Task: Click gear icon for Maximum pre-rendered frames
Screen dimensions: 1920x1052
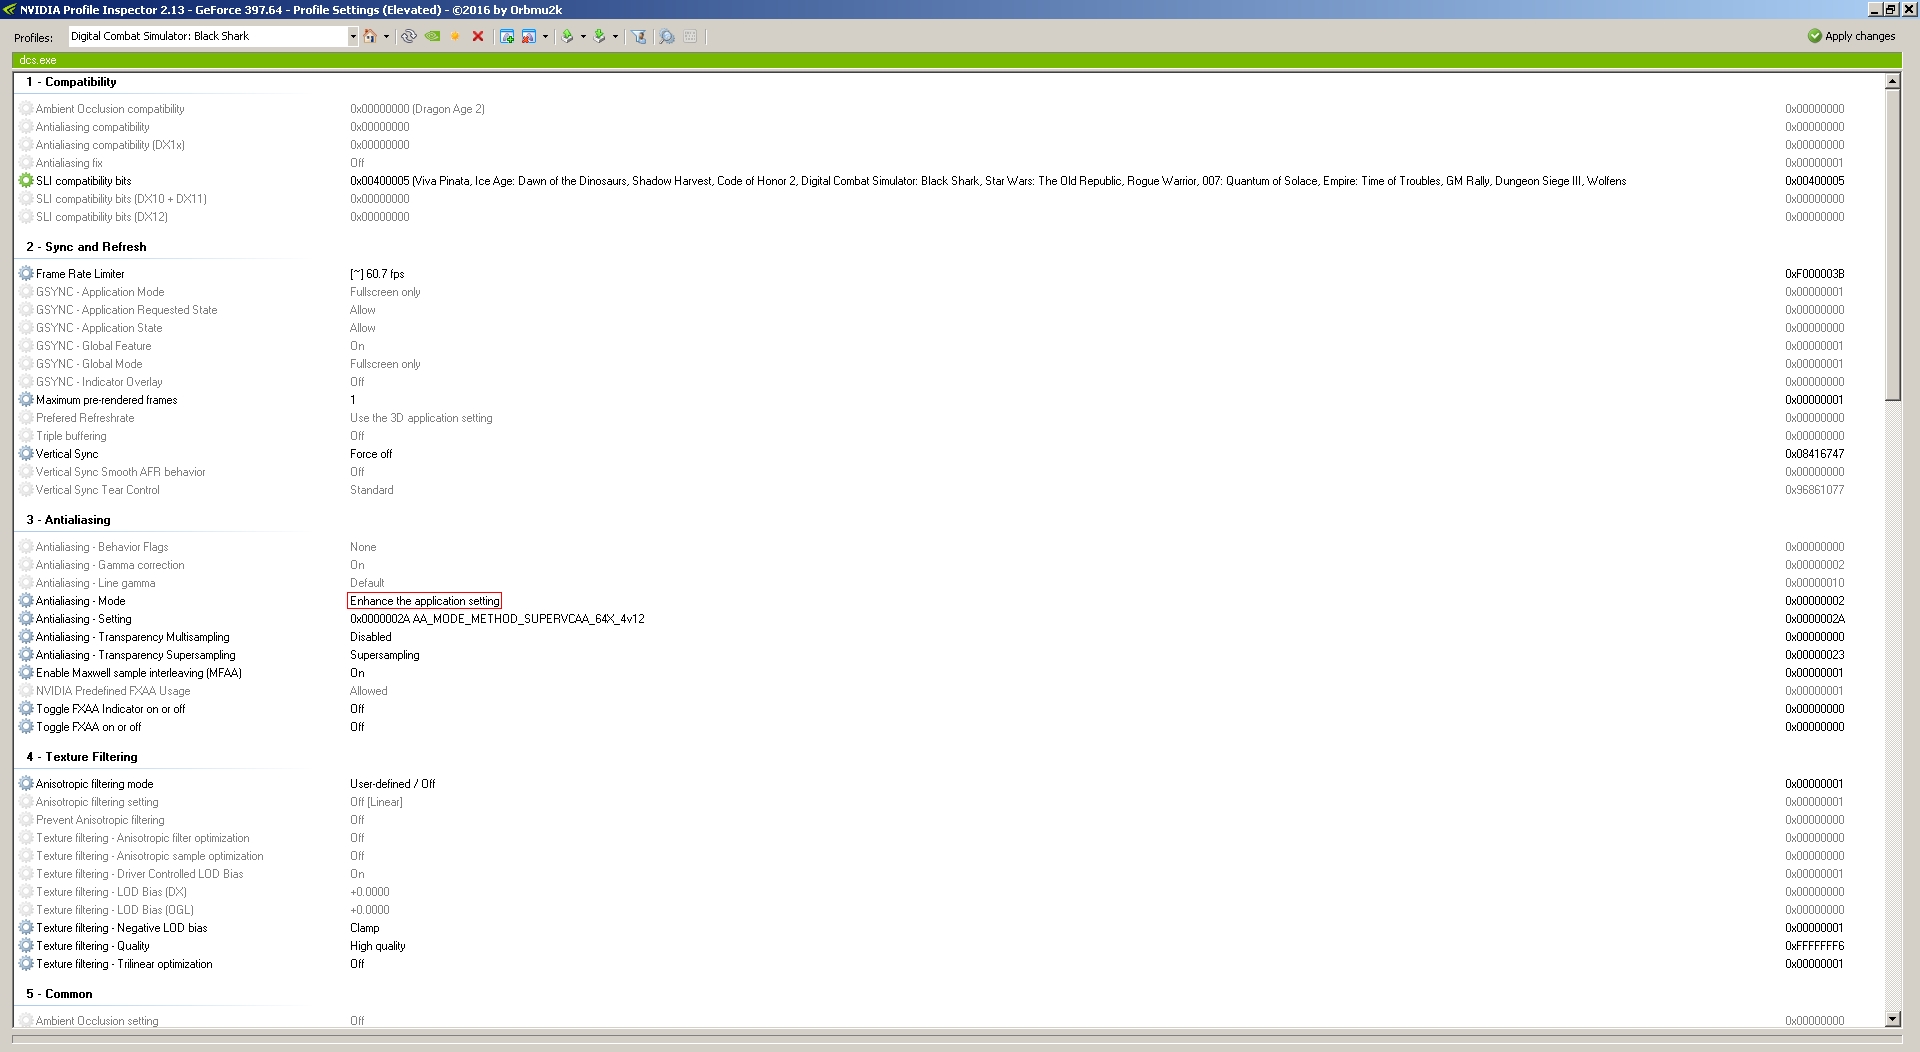Action: pyautogui.click(x=26, y=400)
